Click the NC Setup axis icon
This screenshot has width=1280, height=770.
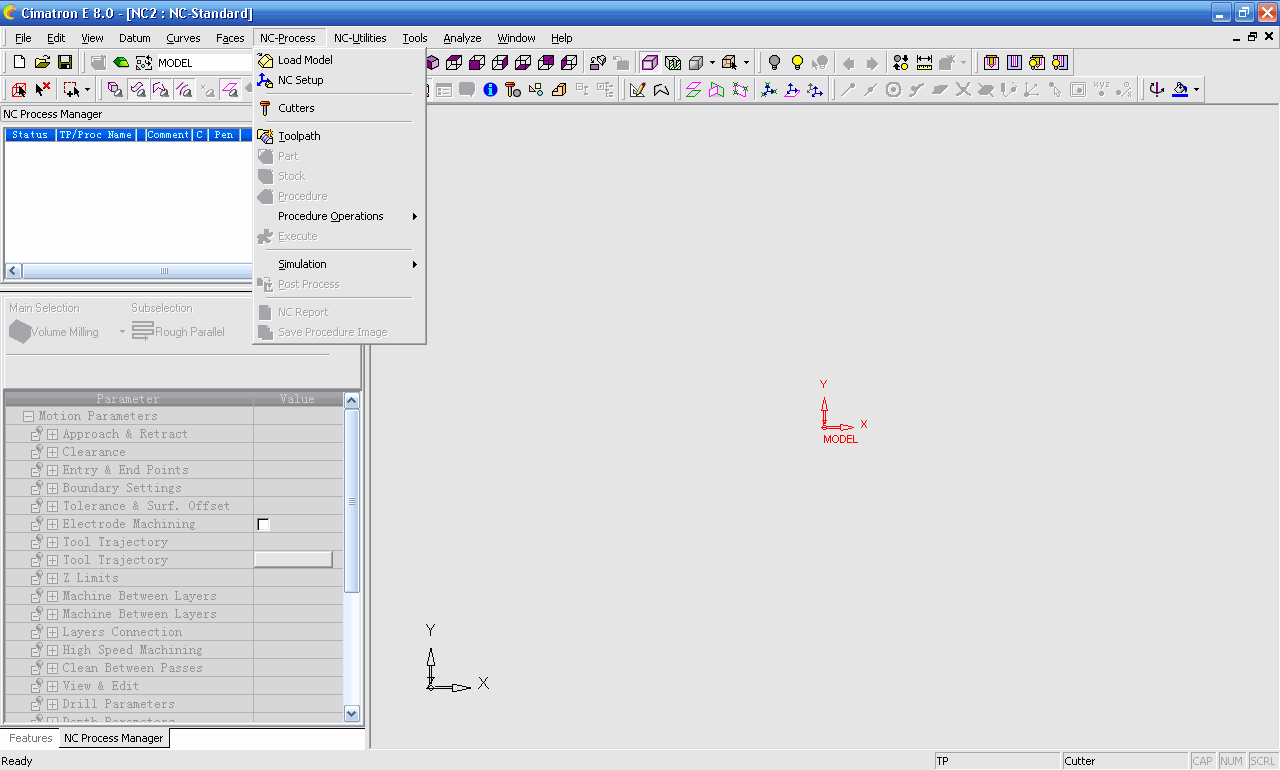point(265,80)
